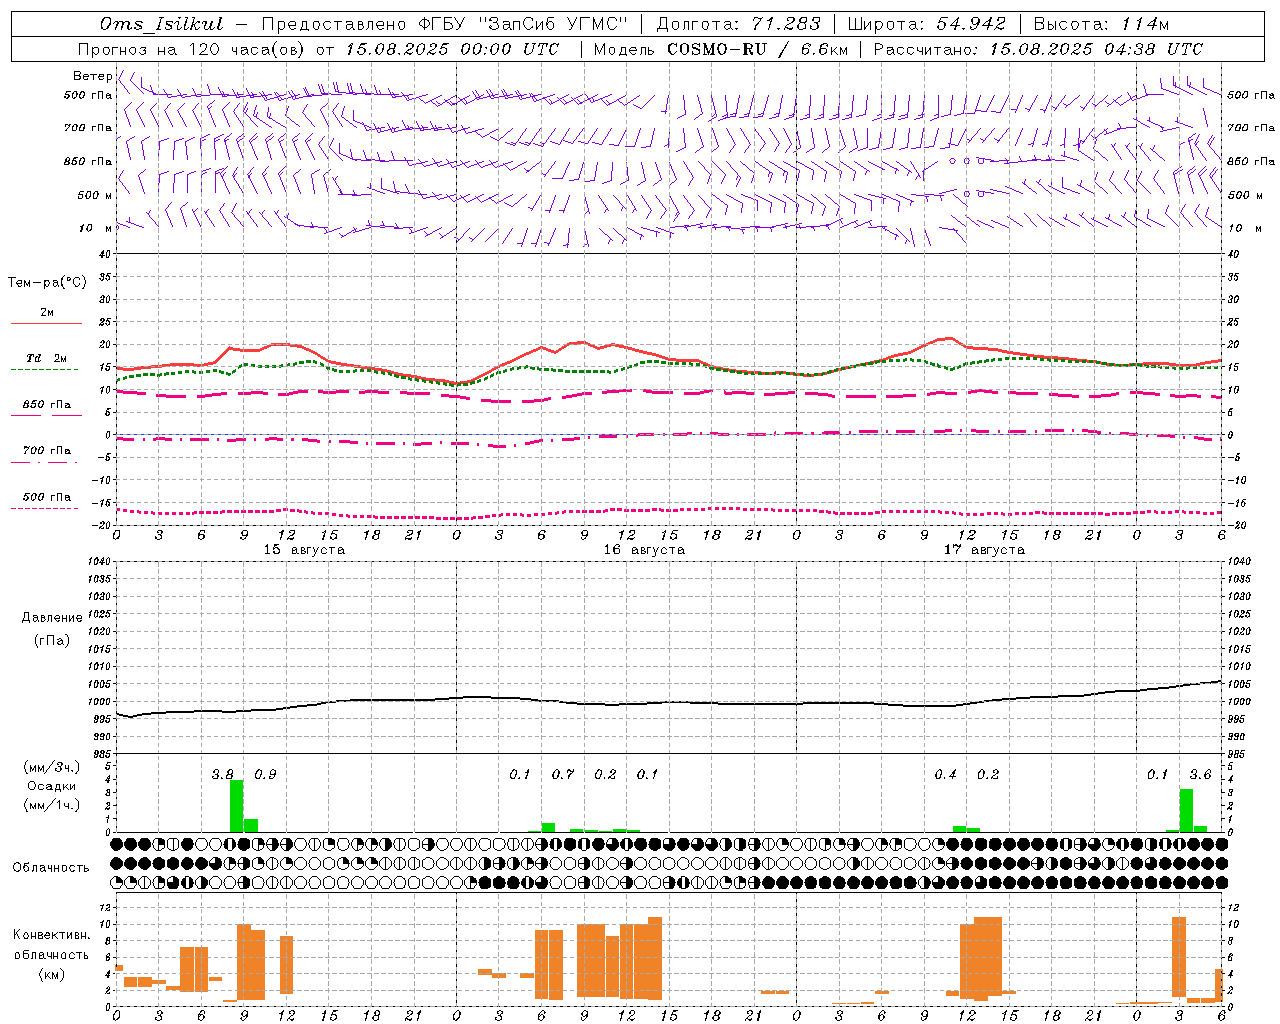Click the "16 августа" date label
The image size is (1280, 1024).
click(x=644, y=550)
